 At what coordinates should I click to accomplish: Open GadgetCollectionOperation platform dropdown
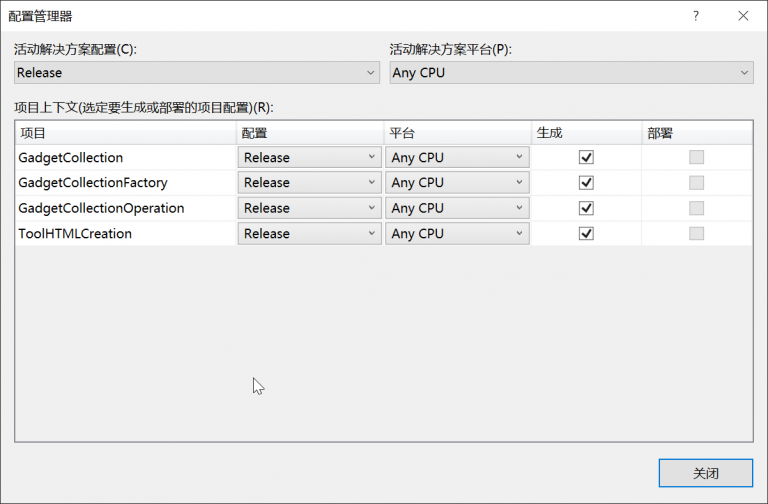[x=458, y=208]
